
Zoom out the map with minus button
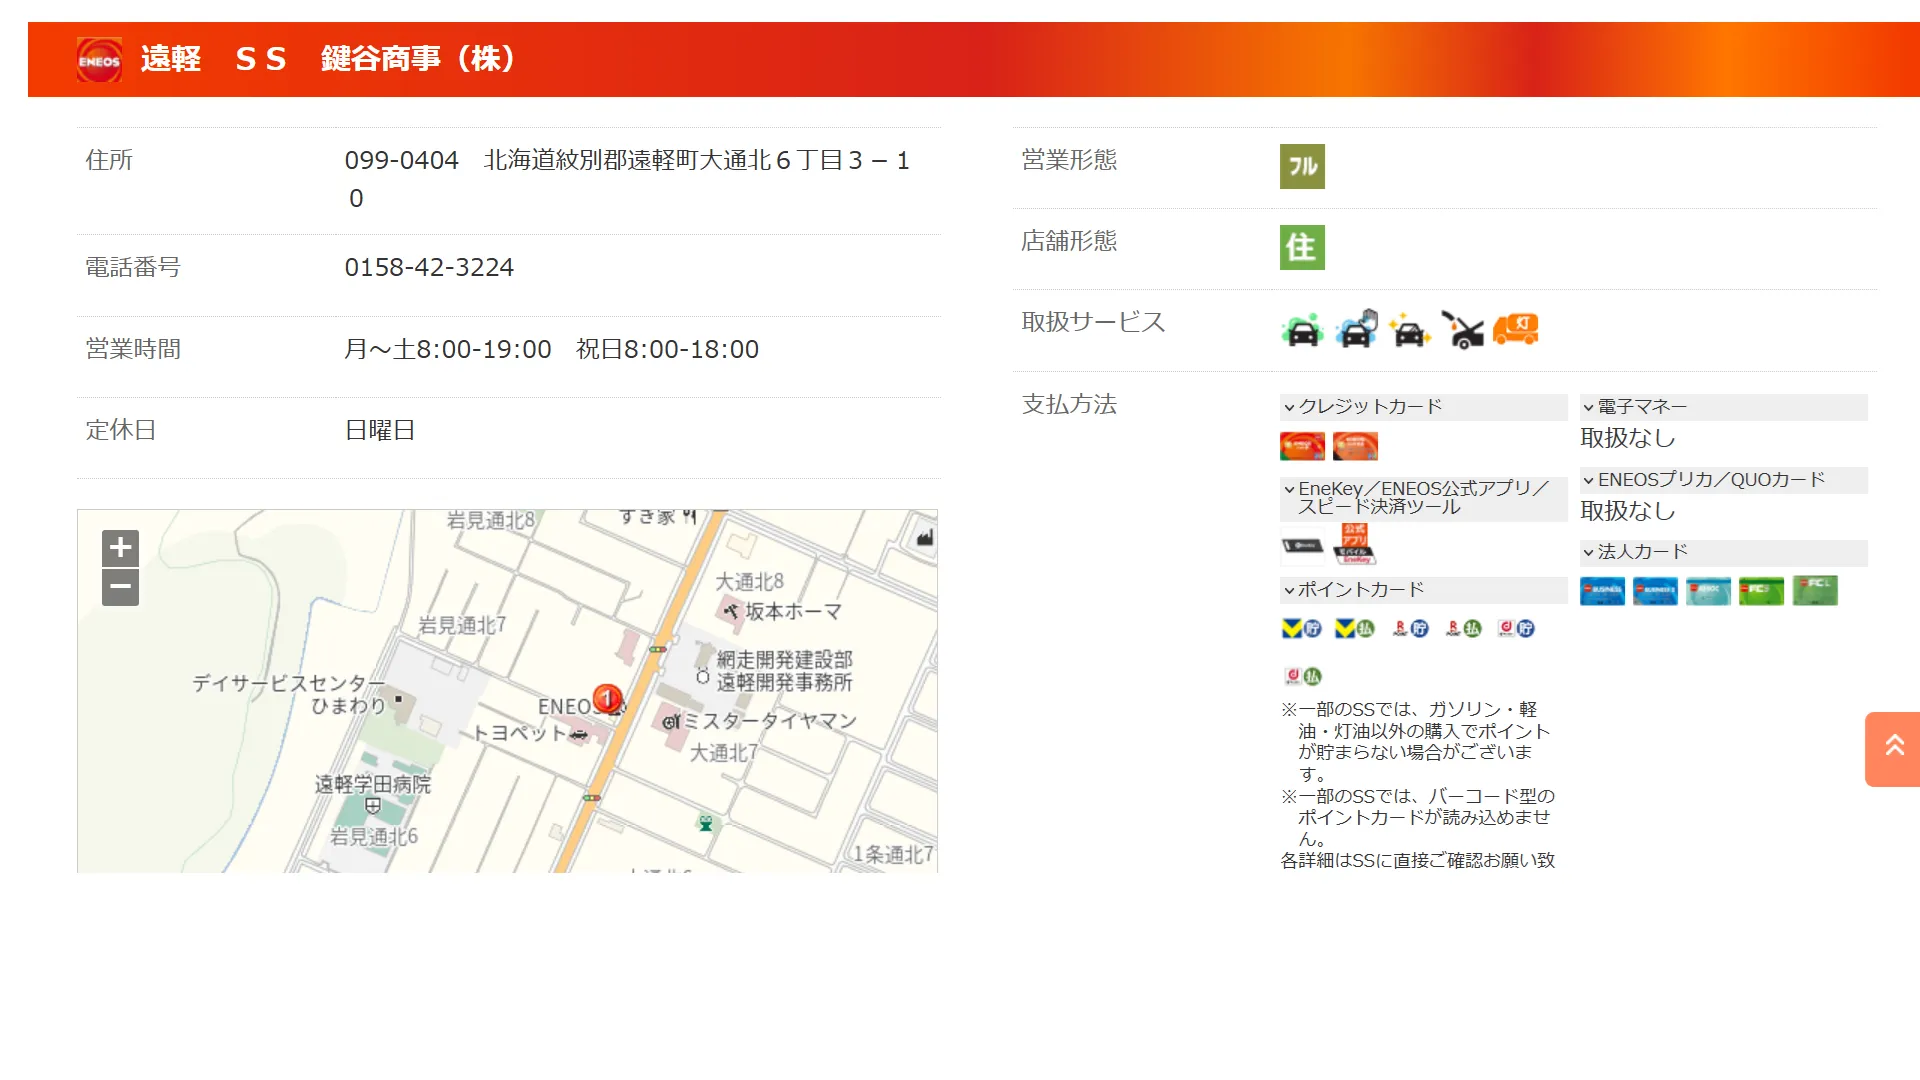pos(120,587)
